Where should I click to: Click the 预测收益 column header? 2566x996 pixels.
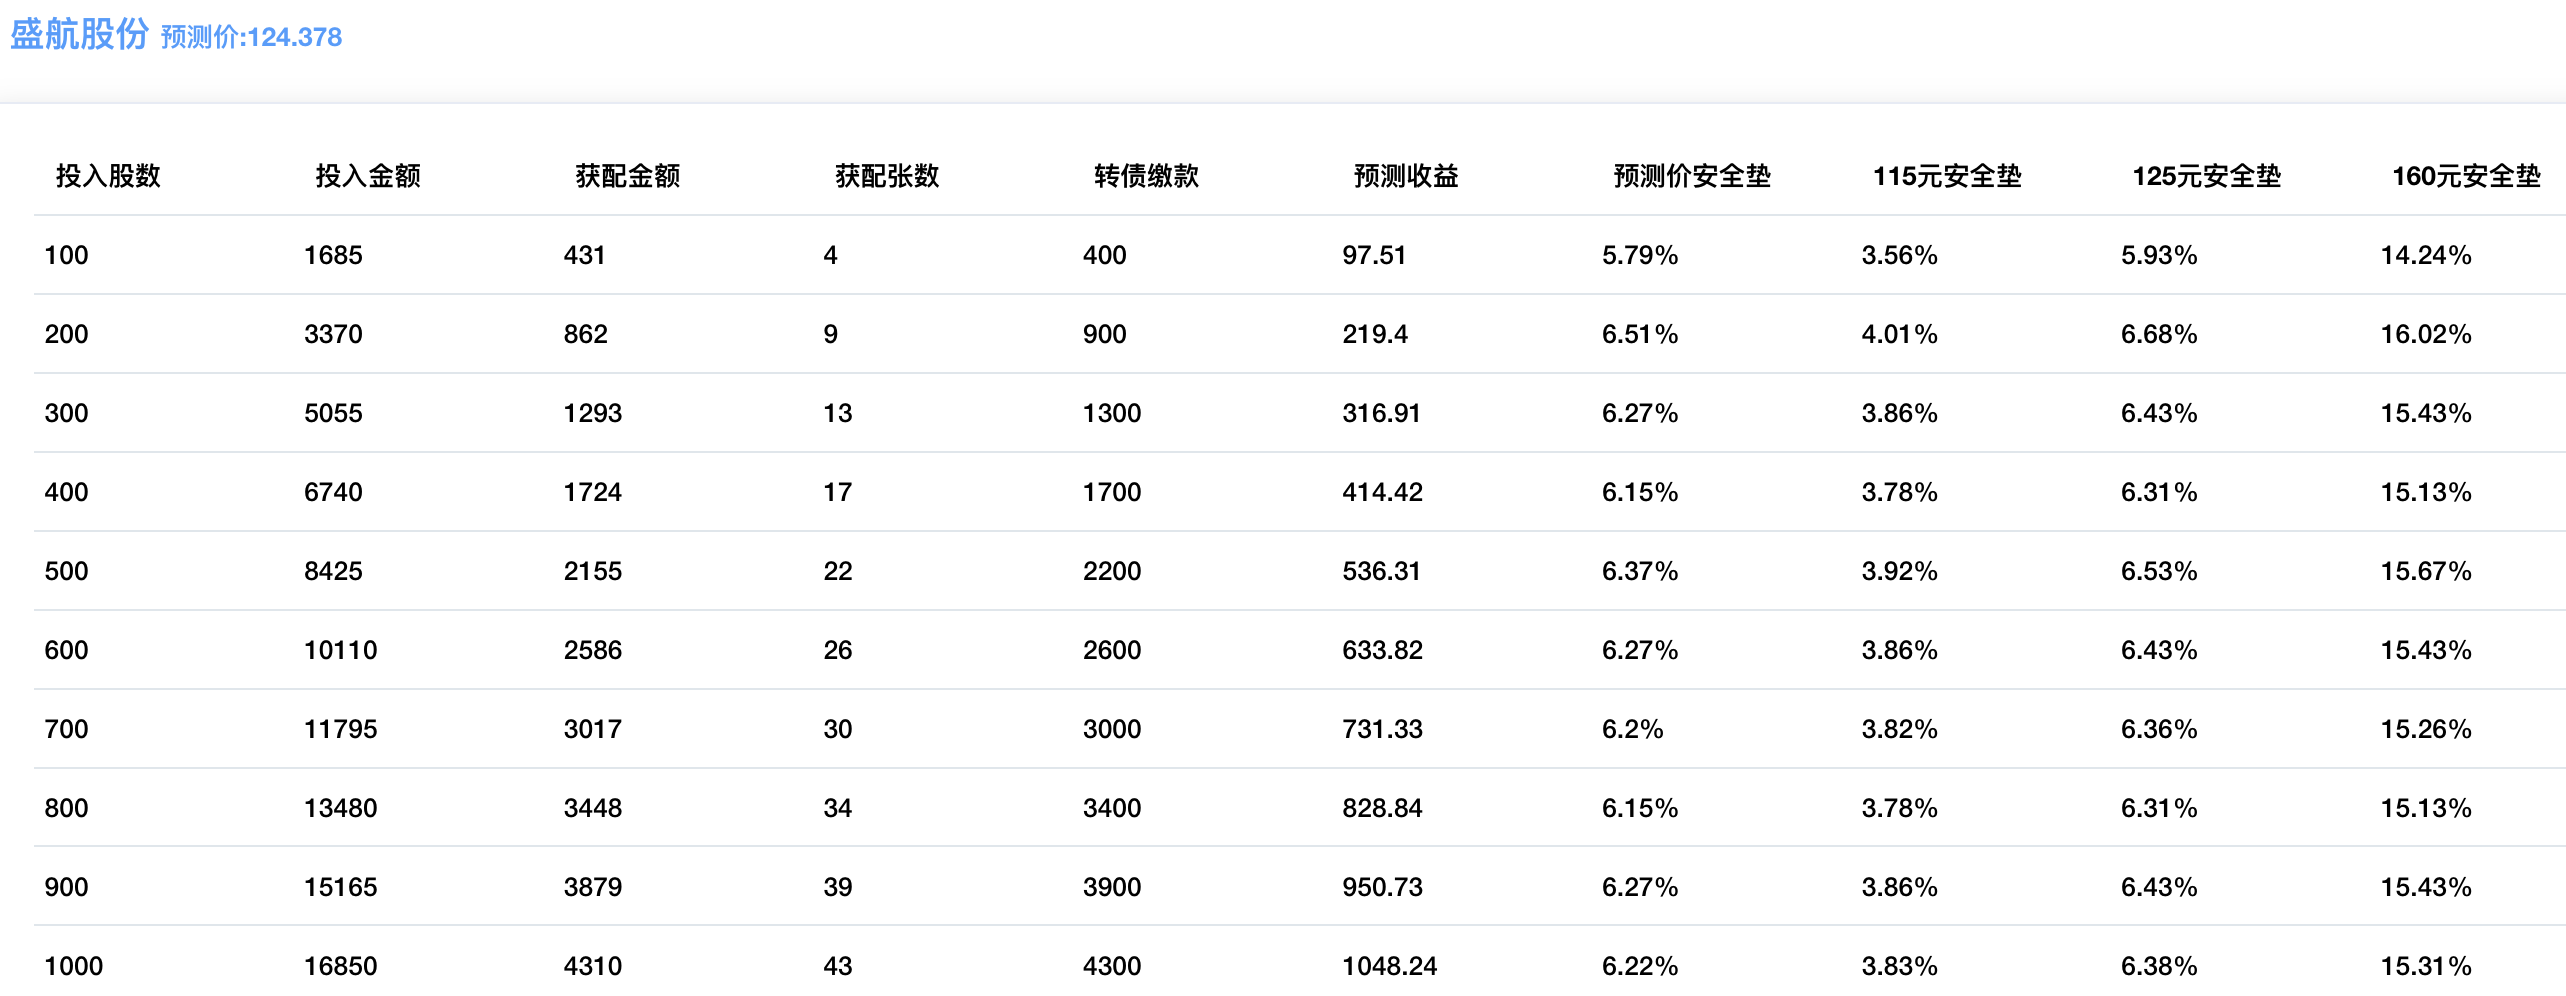1406,176
